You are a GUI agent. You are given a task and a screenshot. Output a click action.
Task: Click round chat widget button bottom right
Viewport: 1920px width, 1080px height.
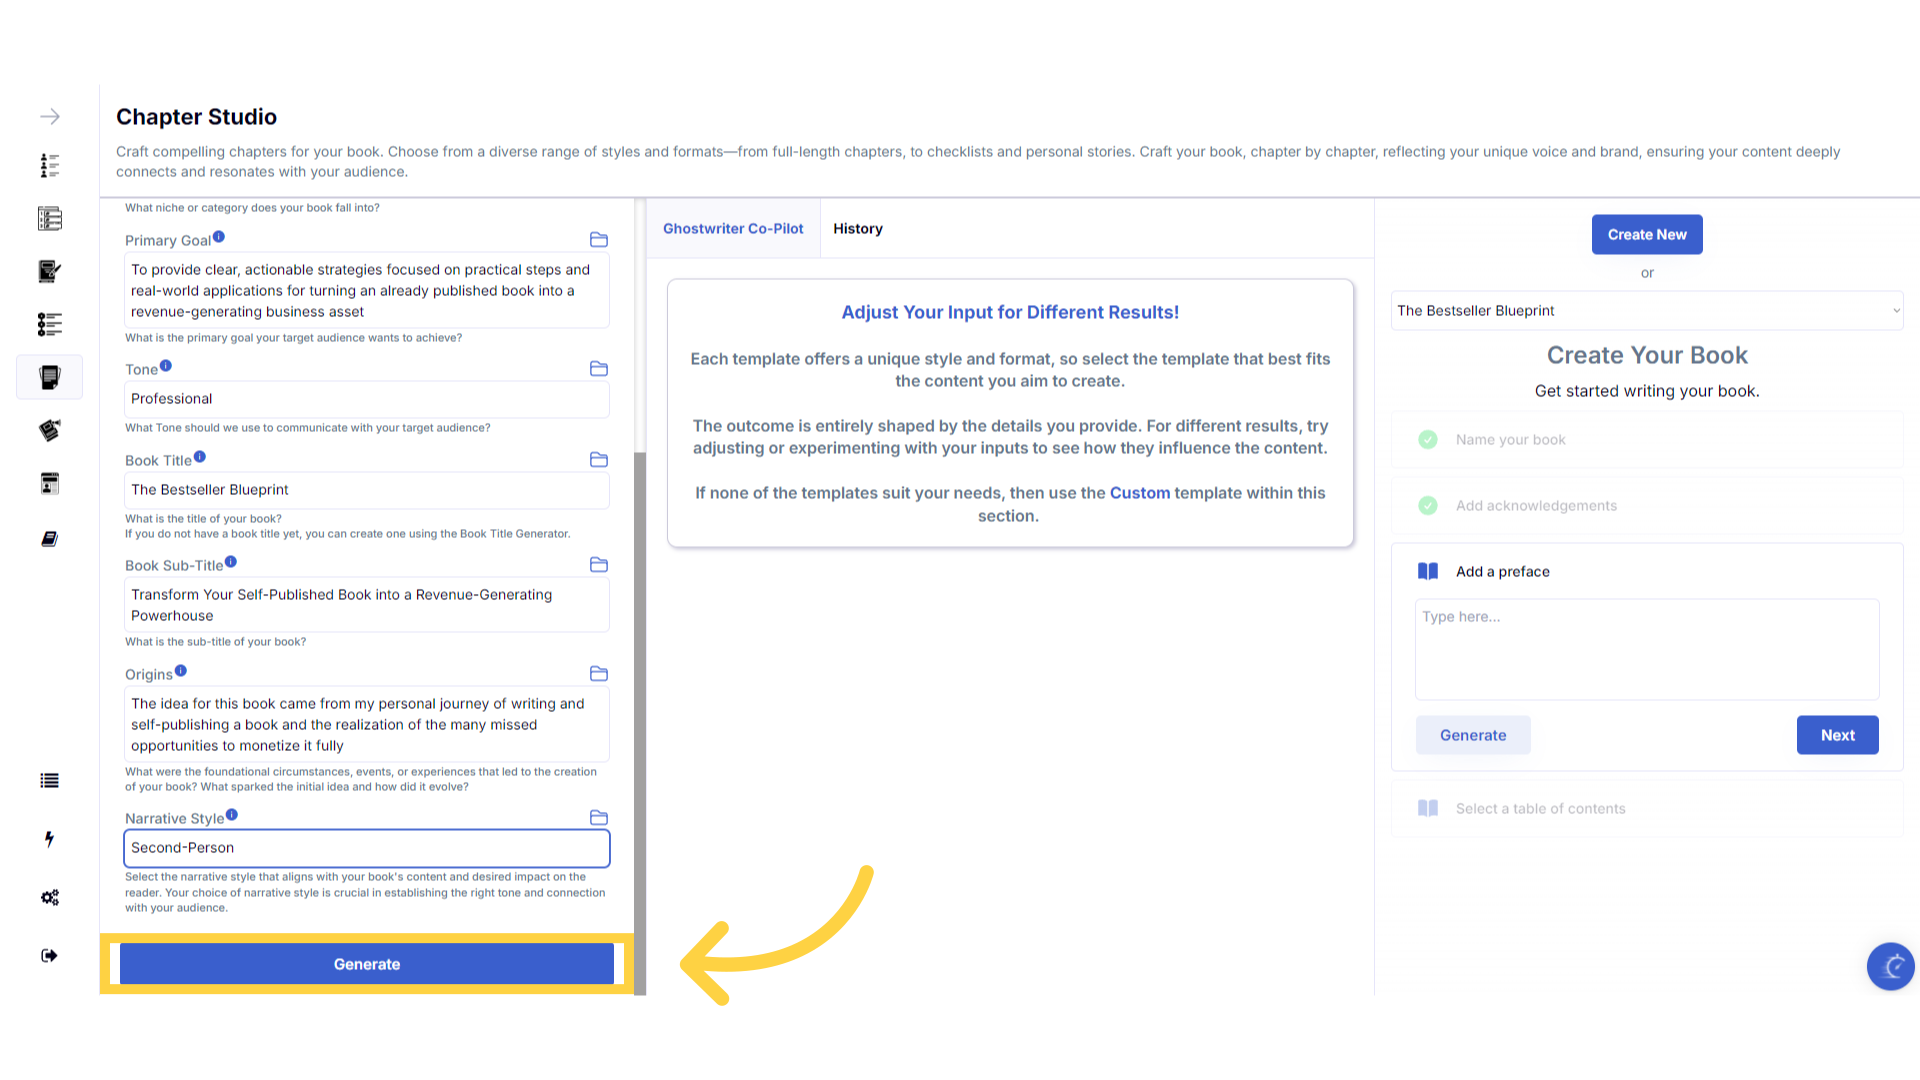coord(1890,966)
